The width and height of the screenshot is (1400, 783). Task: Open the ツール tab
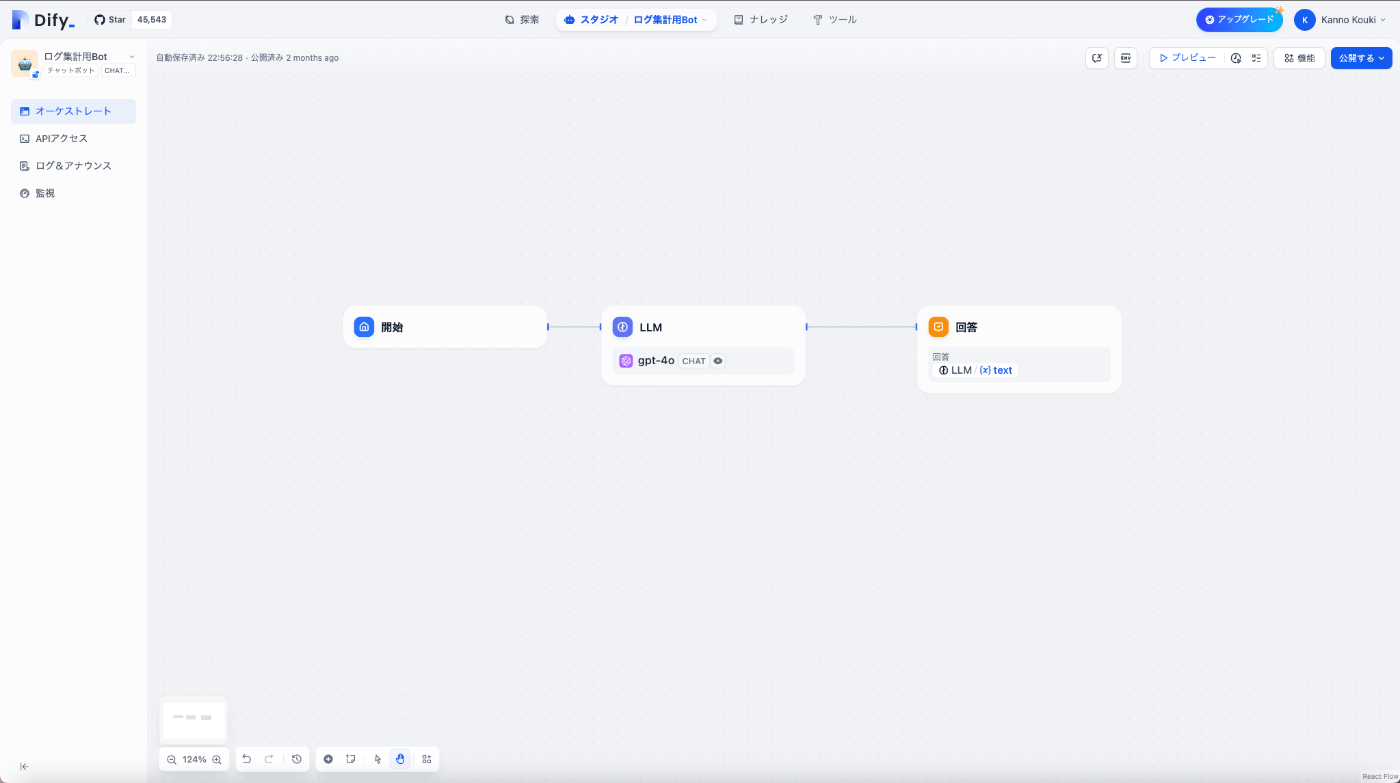[835, 19]
